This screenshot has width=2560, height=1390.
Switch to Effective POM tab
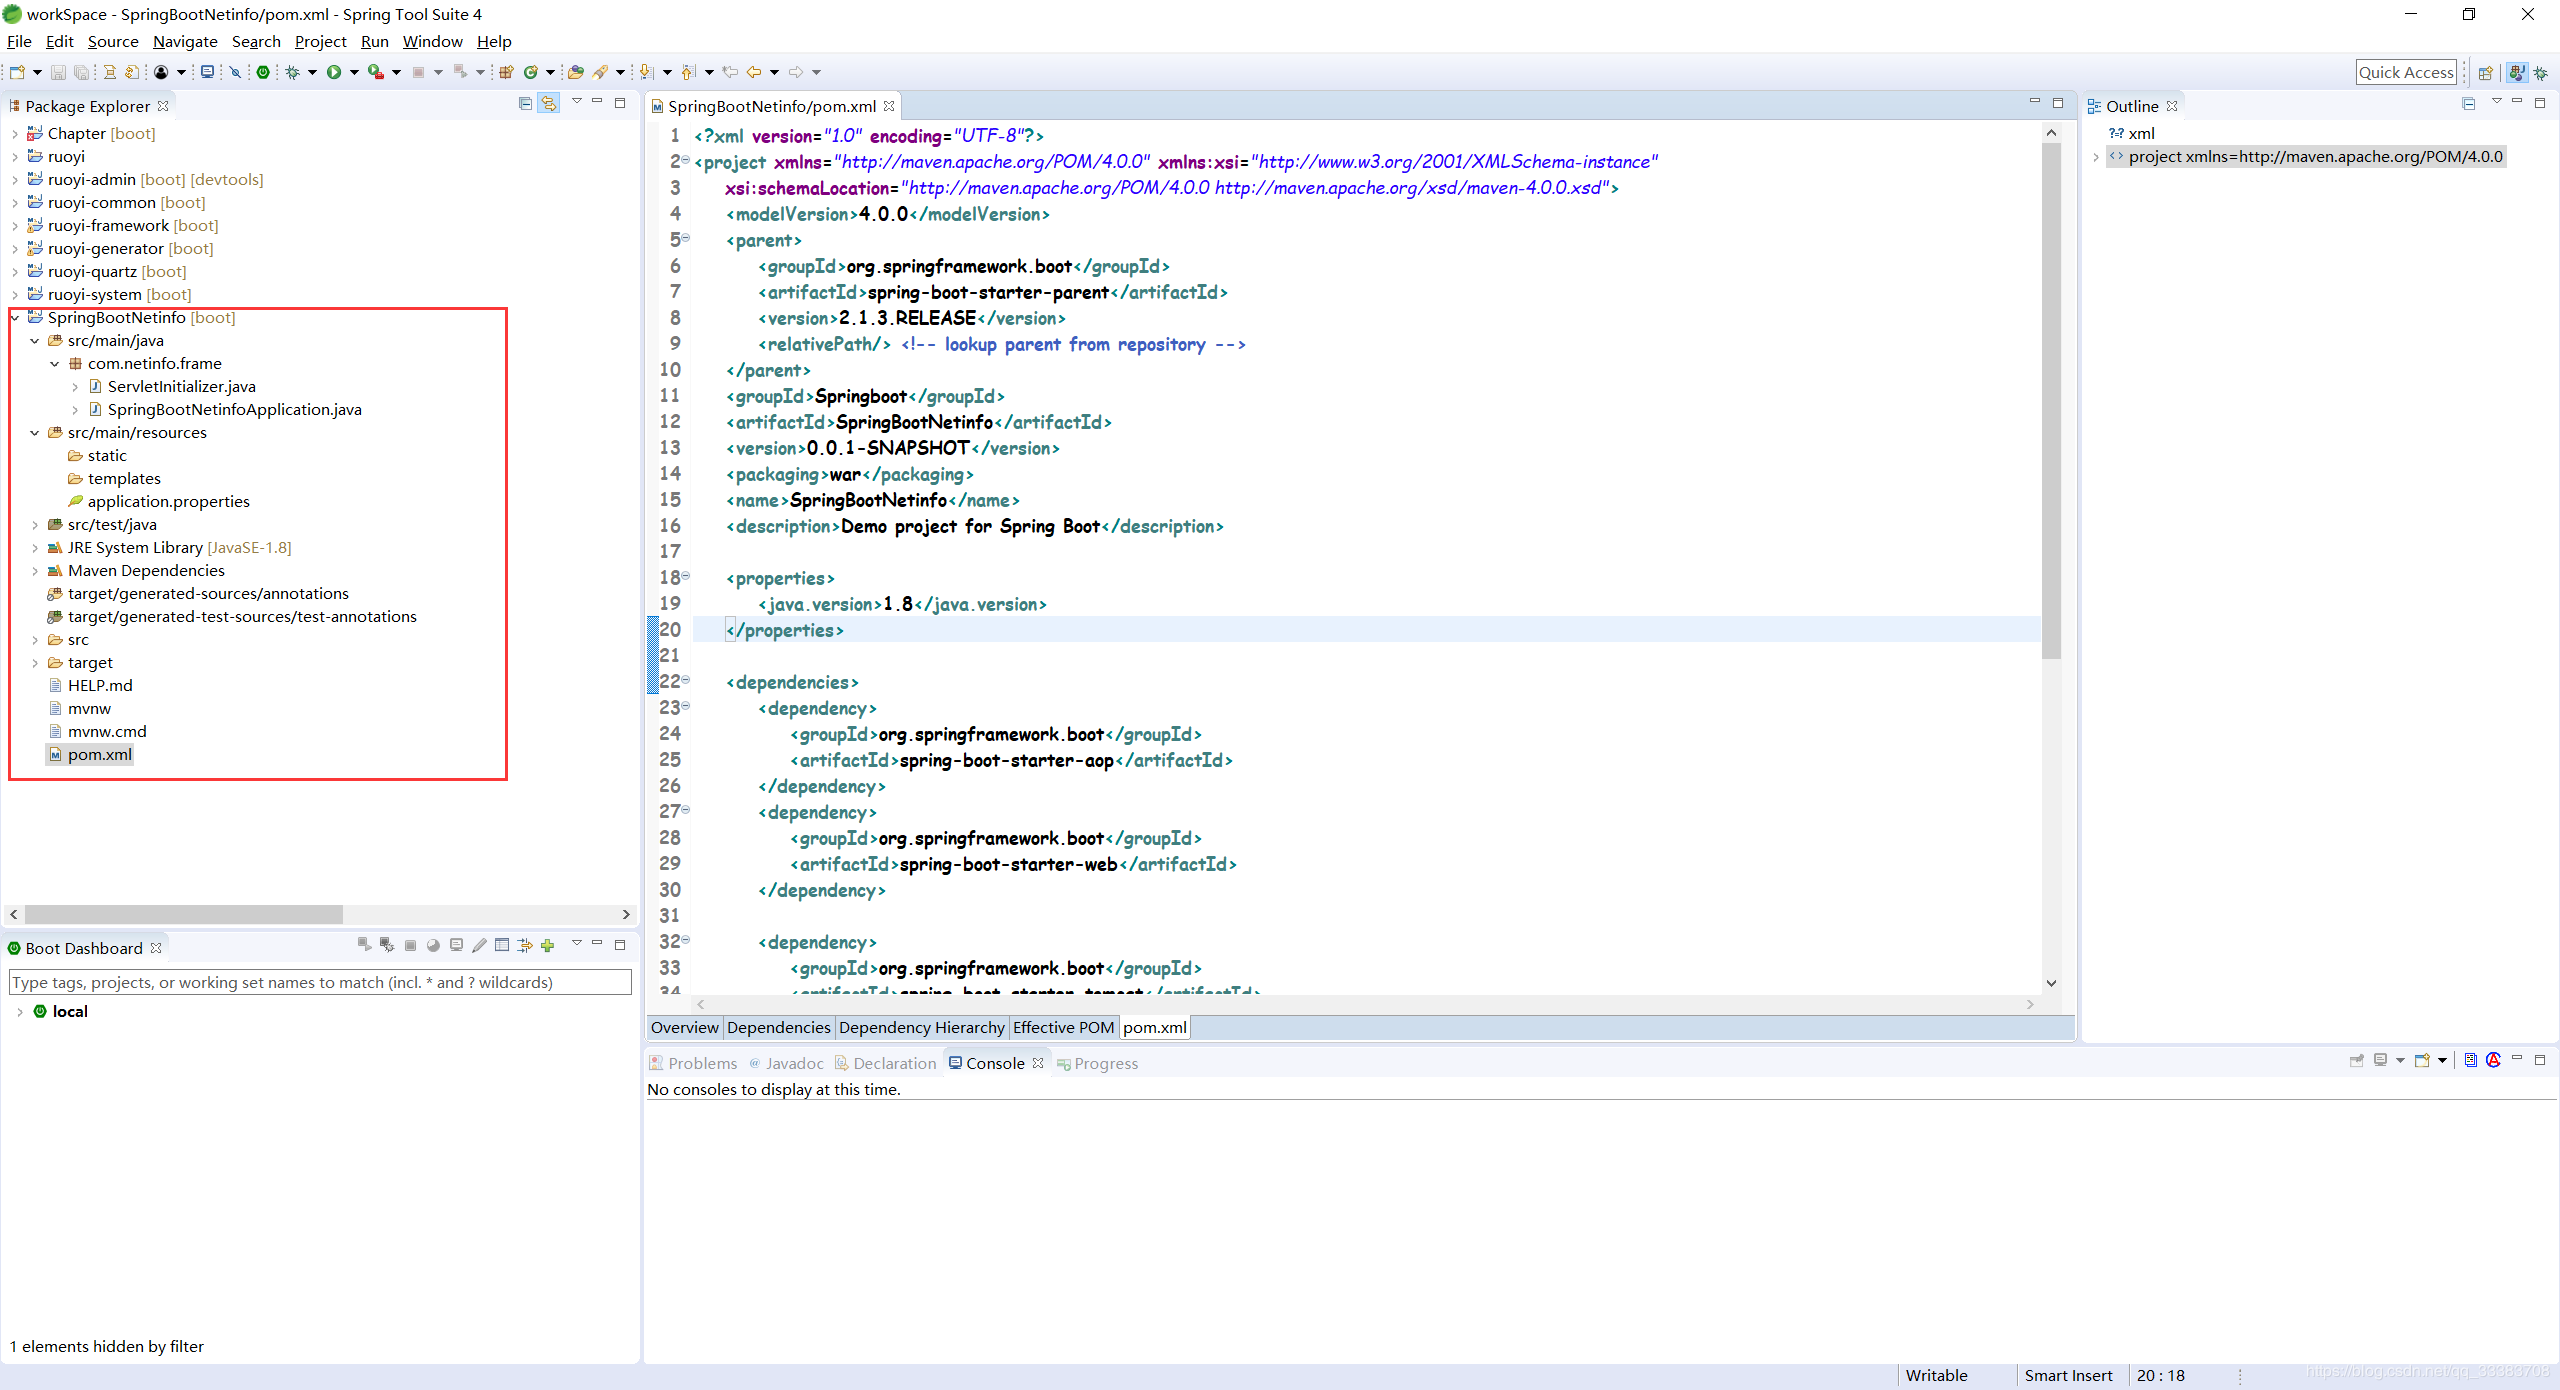(x=1063, y=1027)
